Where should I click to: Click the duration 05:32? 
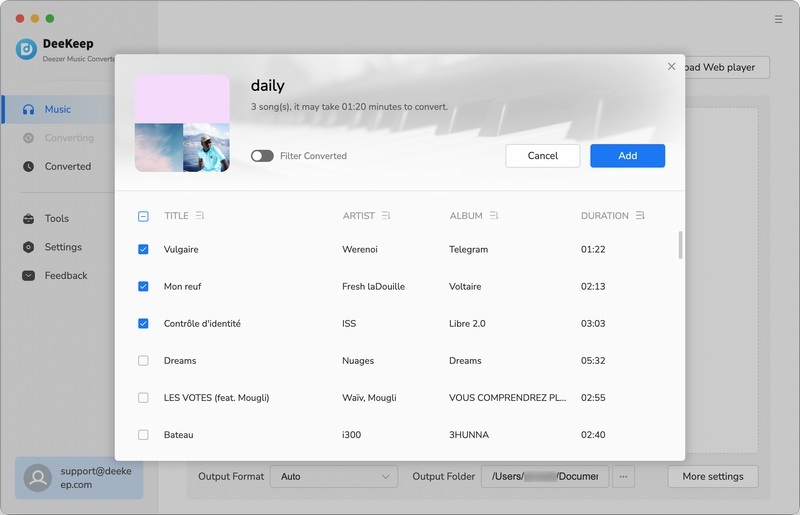(593, 360)
